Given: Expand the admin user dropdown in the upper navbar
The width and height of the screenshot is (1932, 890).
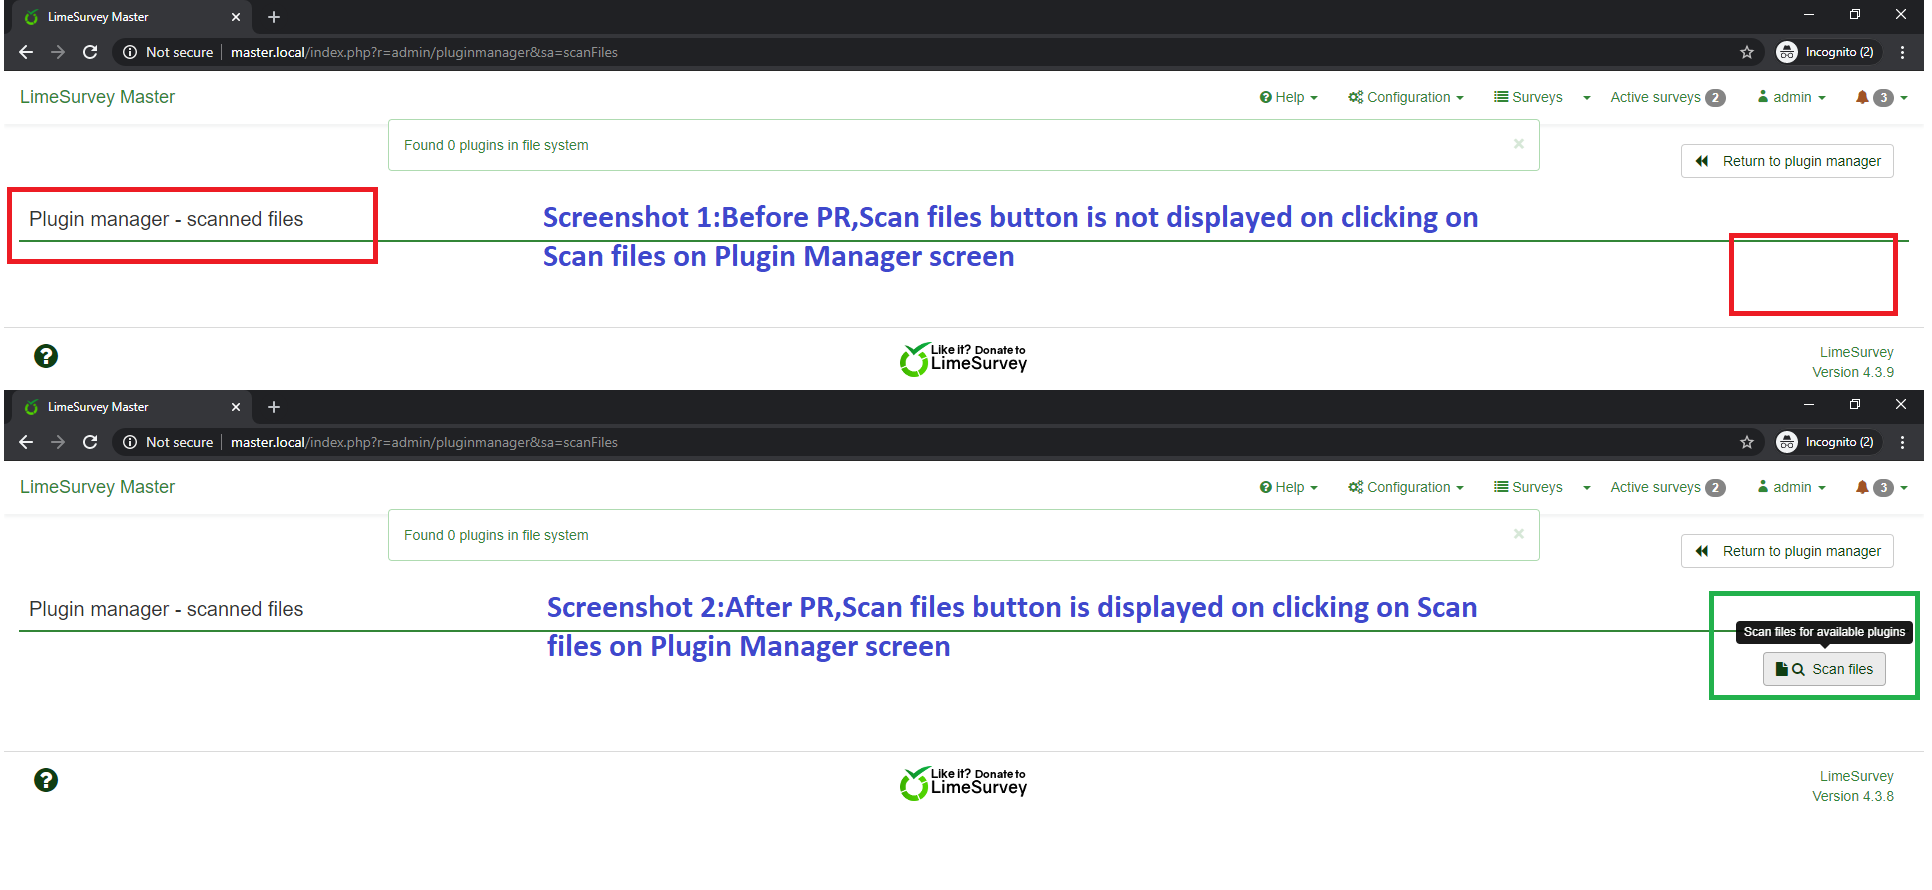Looking at the screenshot, I should pos(1791,97).
